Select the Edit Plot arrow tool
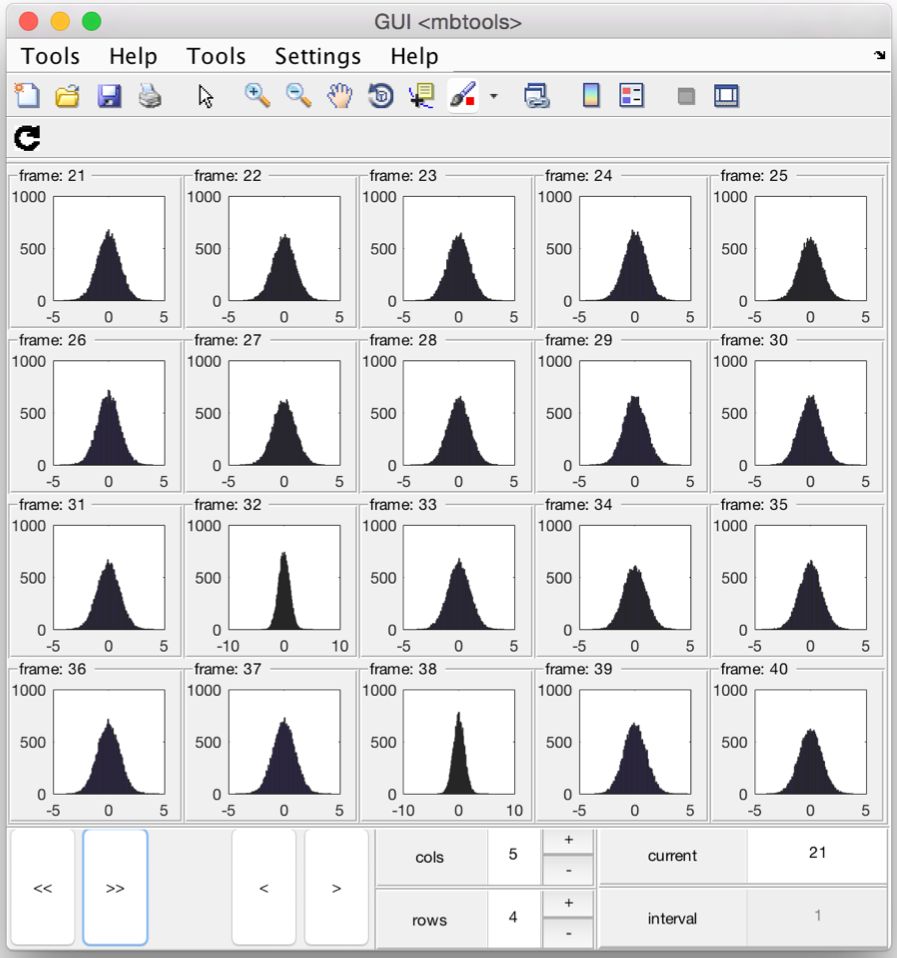The height and width of the screenshot is (958, 897). coord(205,97)
